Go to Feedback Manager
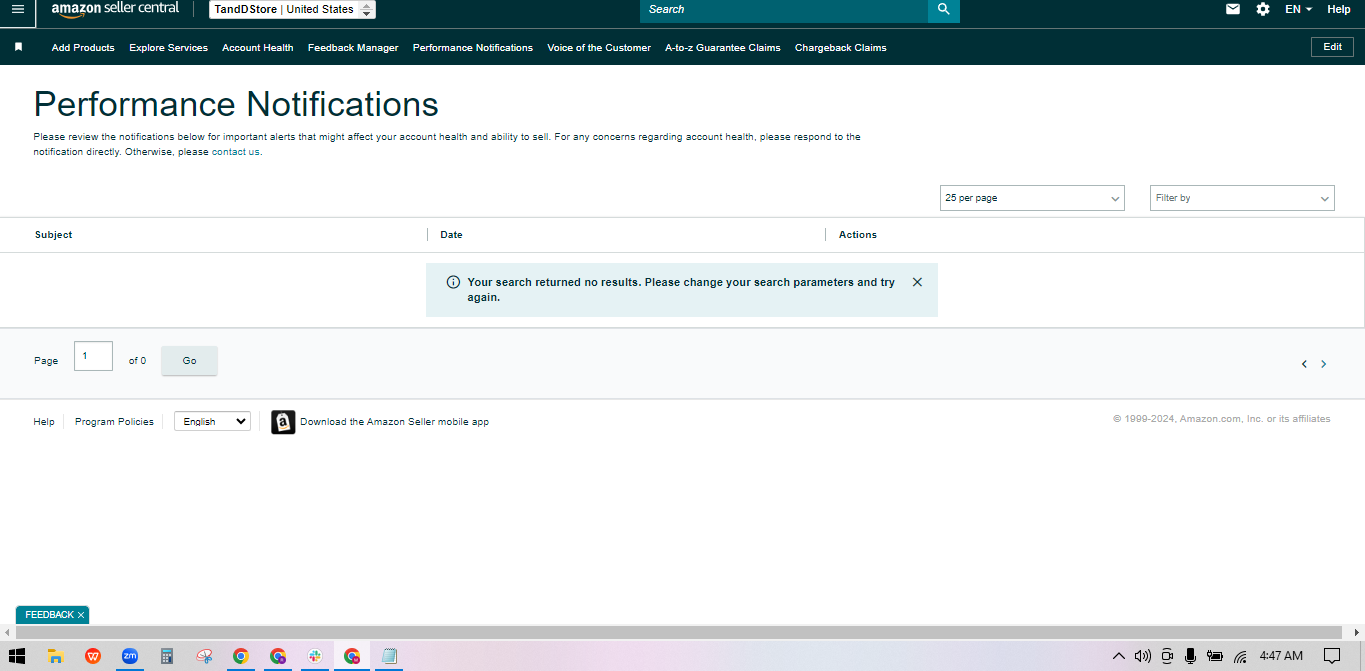1365x671 pixels. point(353,48)
